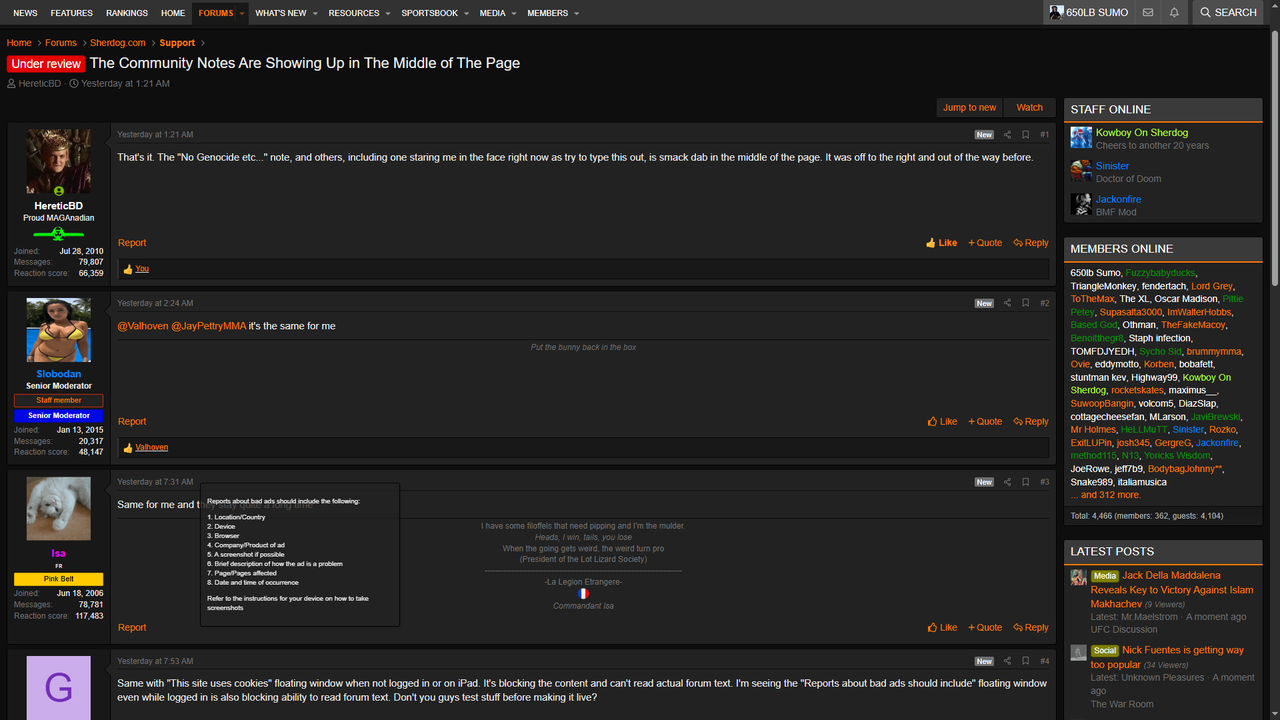Show '... and 312 more' members
This screenshot has width=1280, height=720.
1105,495
